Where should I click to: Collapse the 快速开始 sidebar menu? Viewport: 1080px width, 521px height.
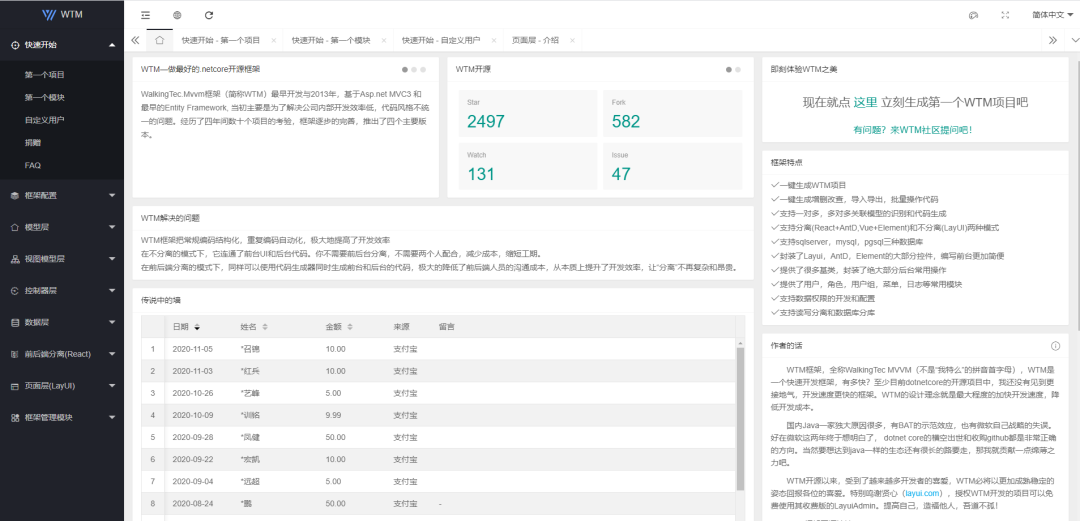[x=62, y=45]
